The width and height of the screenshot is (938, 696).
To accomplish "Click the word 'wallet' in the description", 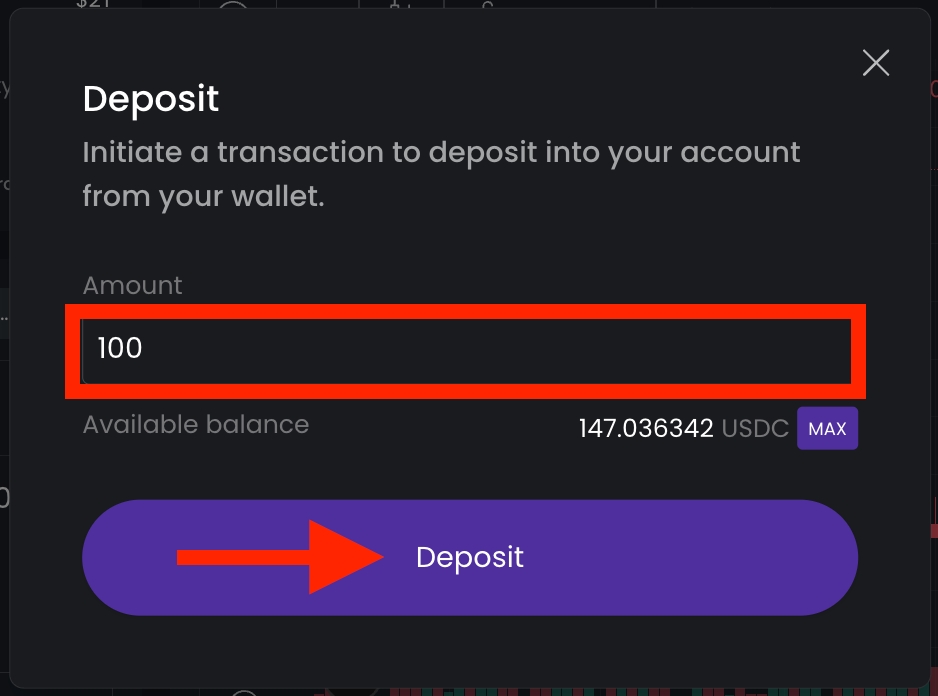I will click(x=272, y=195).
